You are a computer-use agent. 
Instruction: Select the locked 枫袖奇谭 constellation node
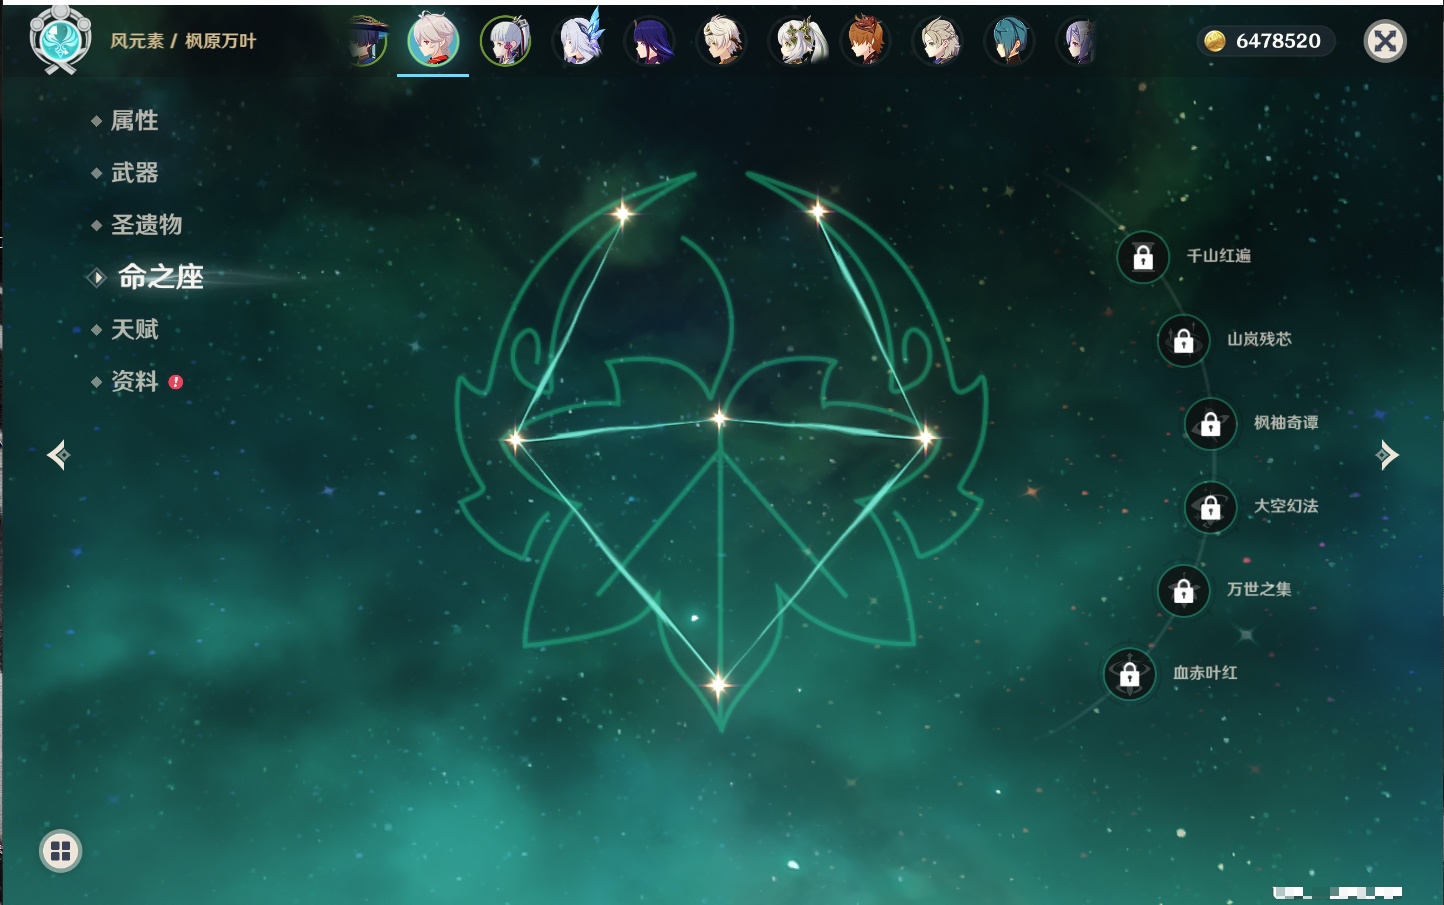pos(1211,424)
